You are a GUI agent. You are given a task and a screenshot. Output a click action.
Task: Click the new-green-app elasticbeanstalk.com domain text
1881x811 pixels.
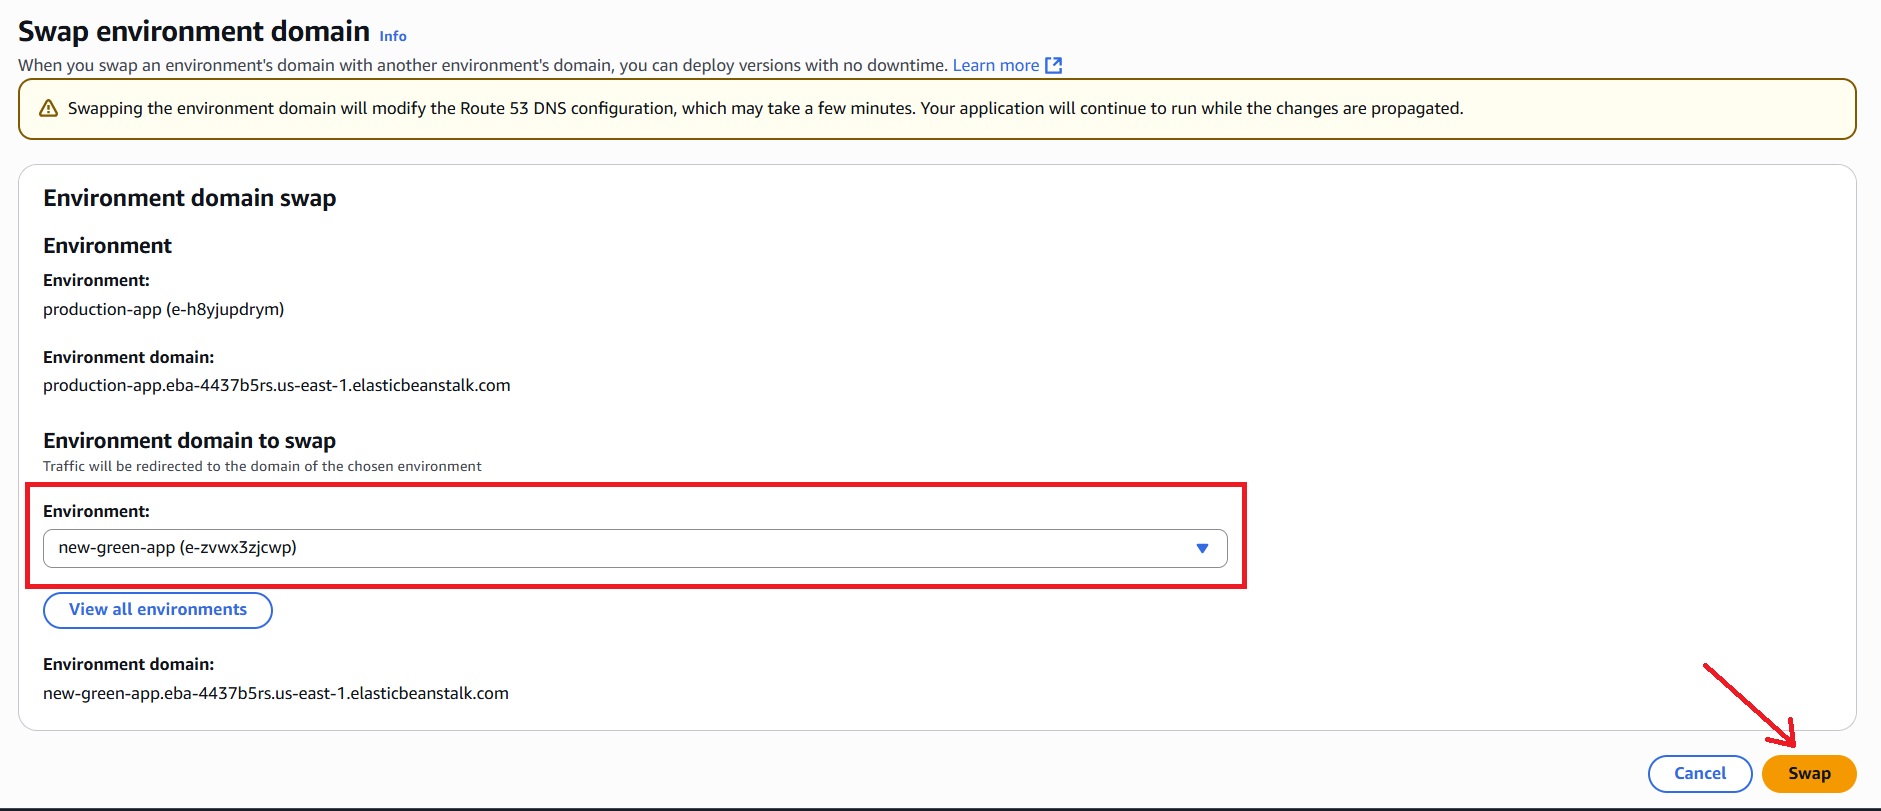[x=275, y=693]
